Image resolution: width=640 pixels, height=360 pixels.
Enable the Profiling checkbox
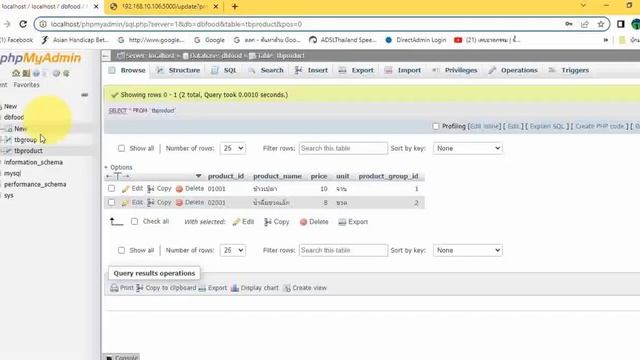[436, 126]
